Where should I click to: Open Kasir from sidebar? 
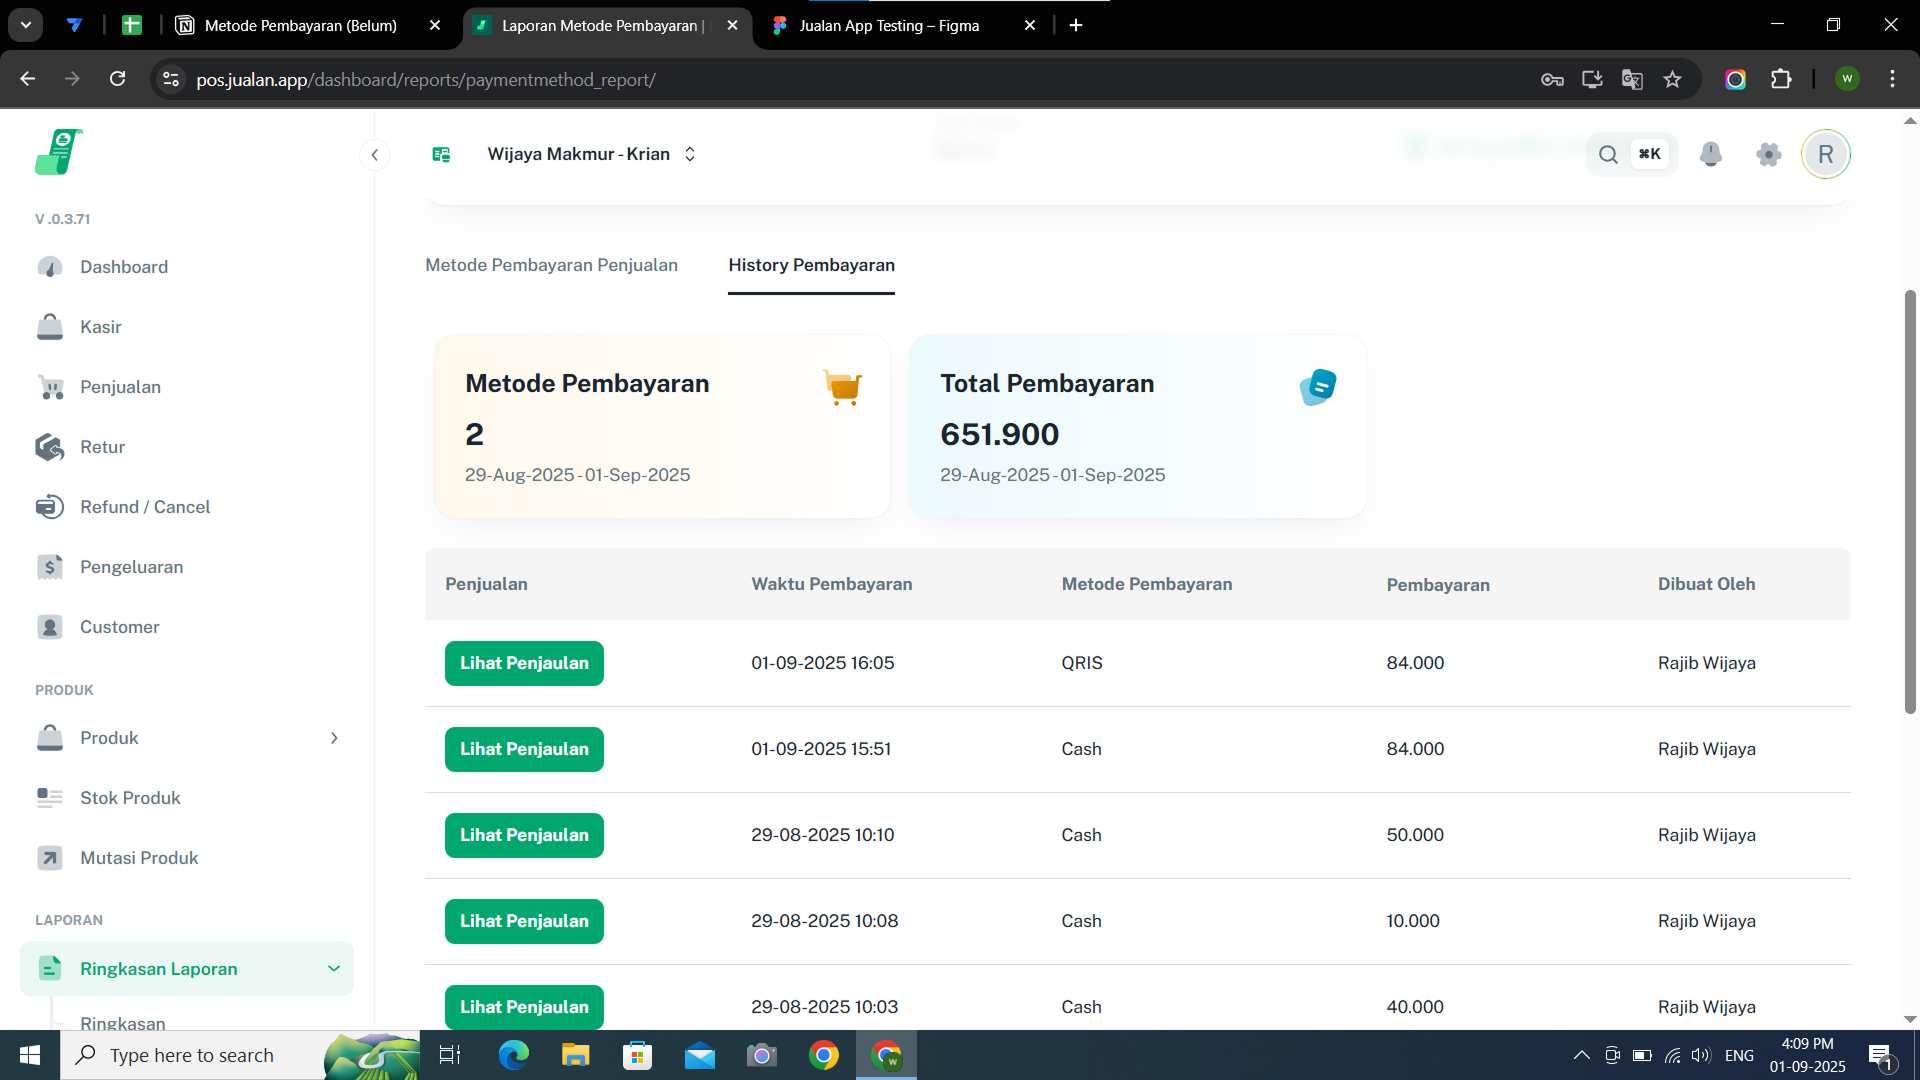coord(100,327)
